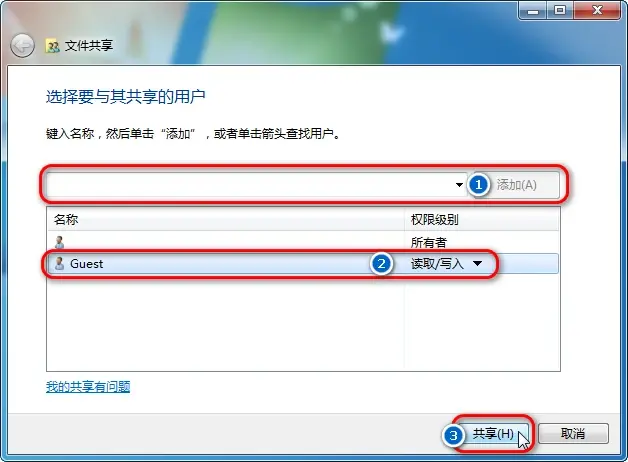The height and width of the screenshot is (462, 628).
Task: Click the blue number 2 marker
Action: click(381, 263)
